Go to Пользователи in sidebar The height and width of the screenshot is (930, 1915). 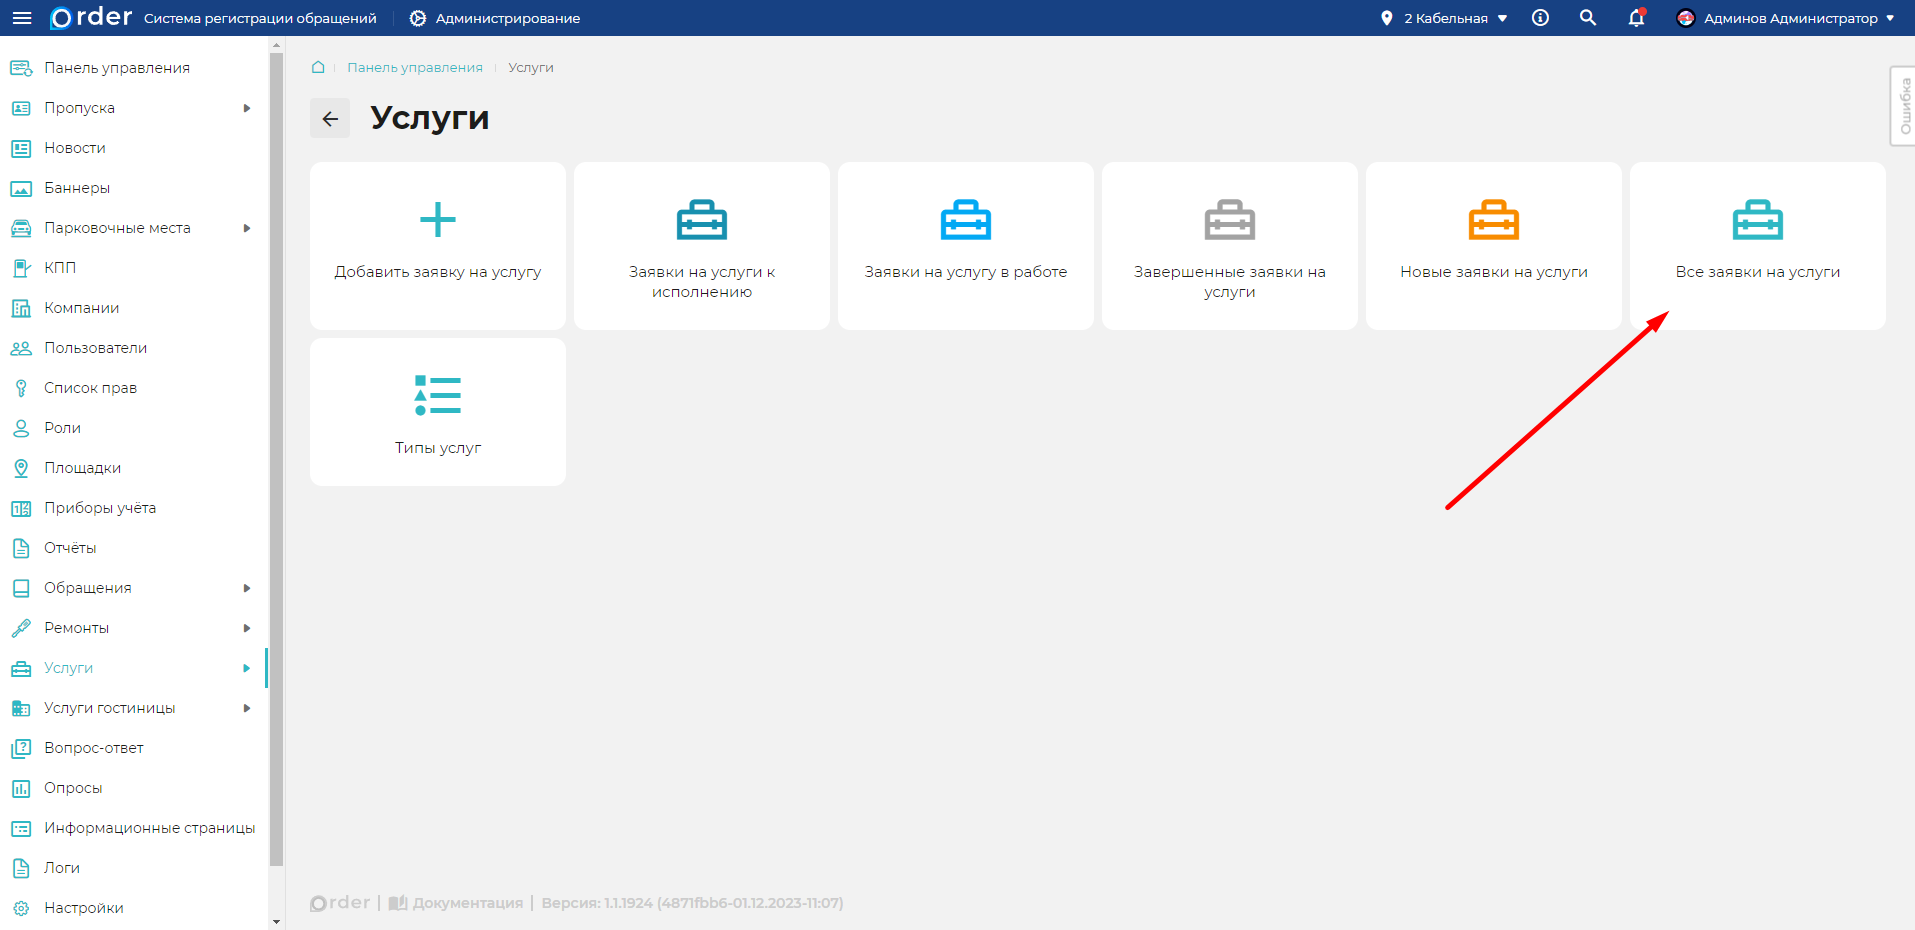(x=95, y=348)
